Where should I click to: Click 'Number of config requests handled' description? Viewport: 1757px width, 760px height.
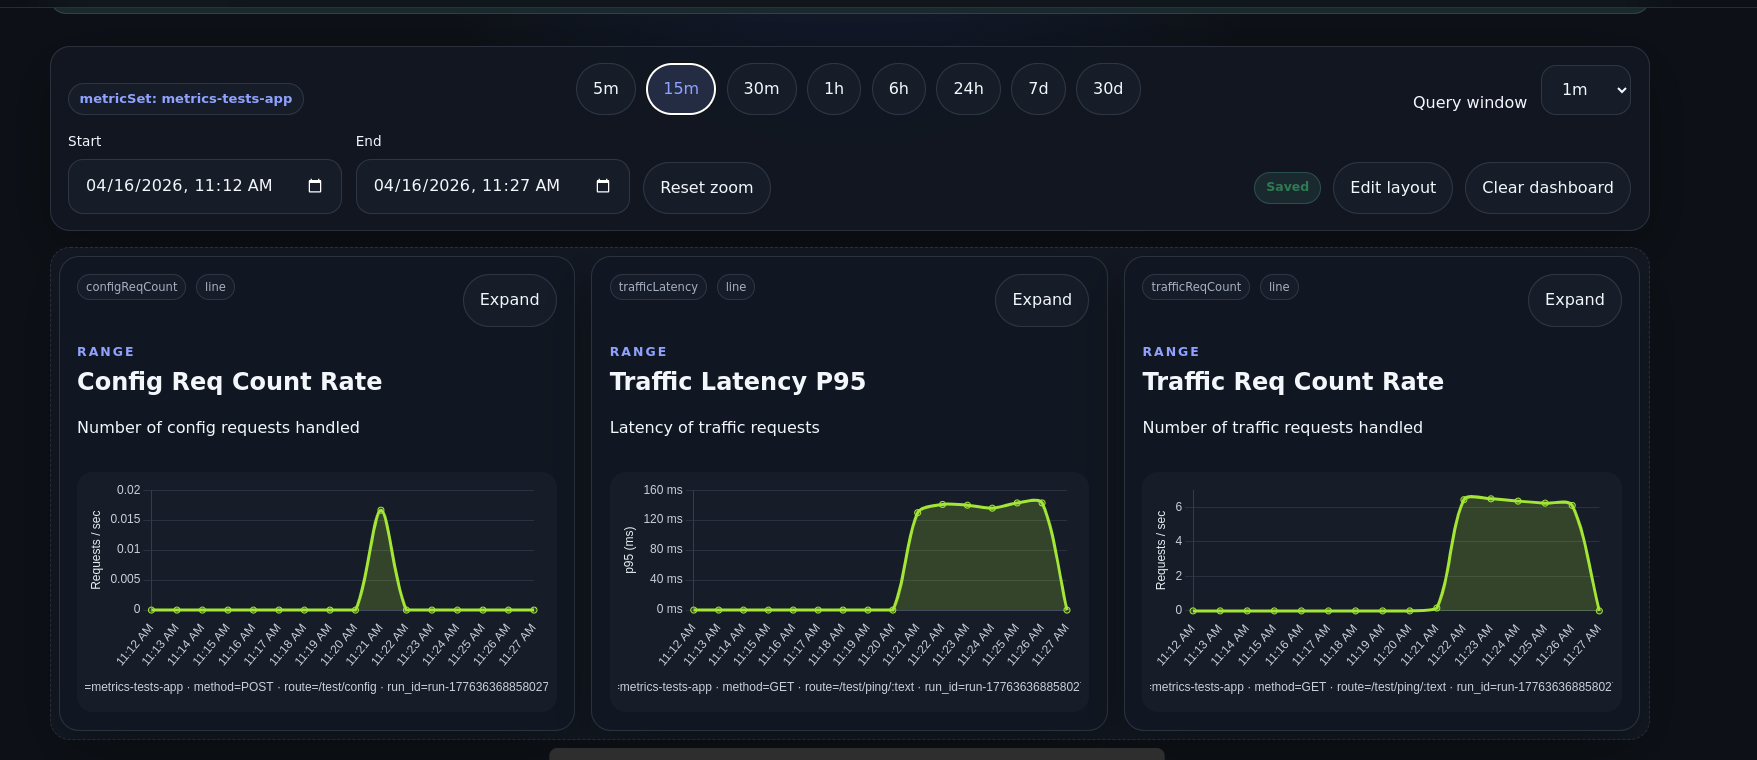coord(218,428)
